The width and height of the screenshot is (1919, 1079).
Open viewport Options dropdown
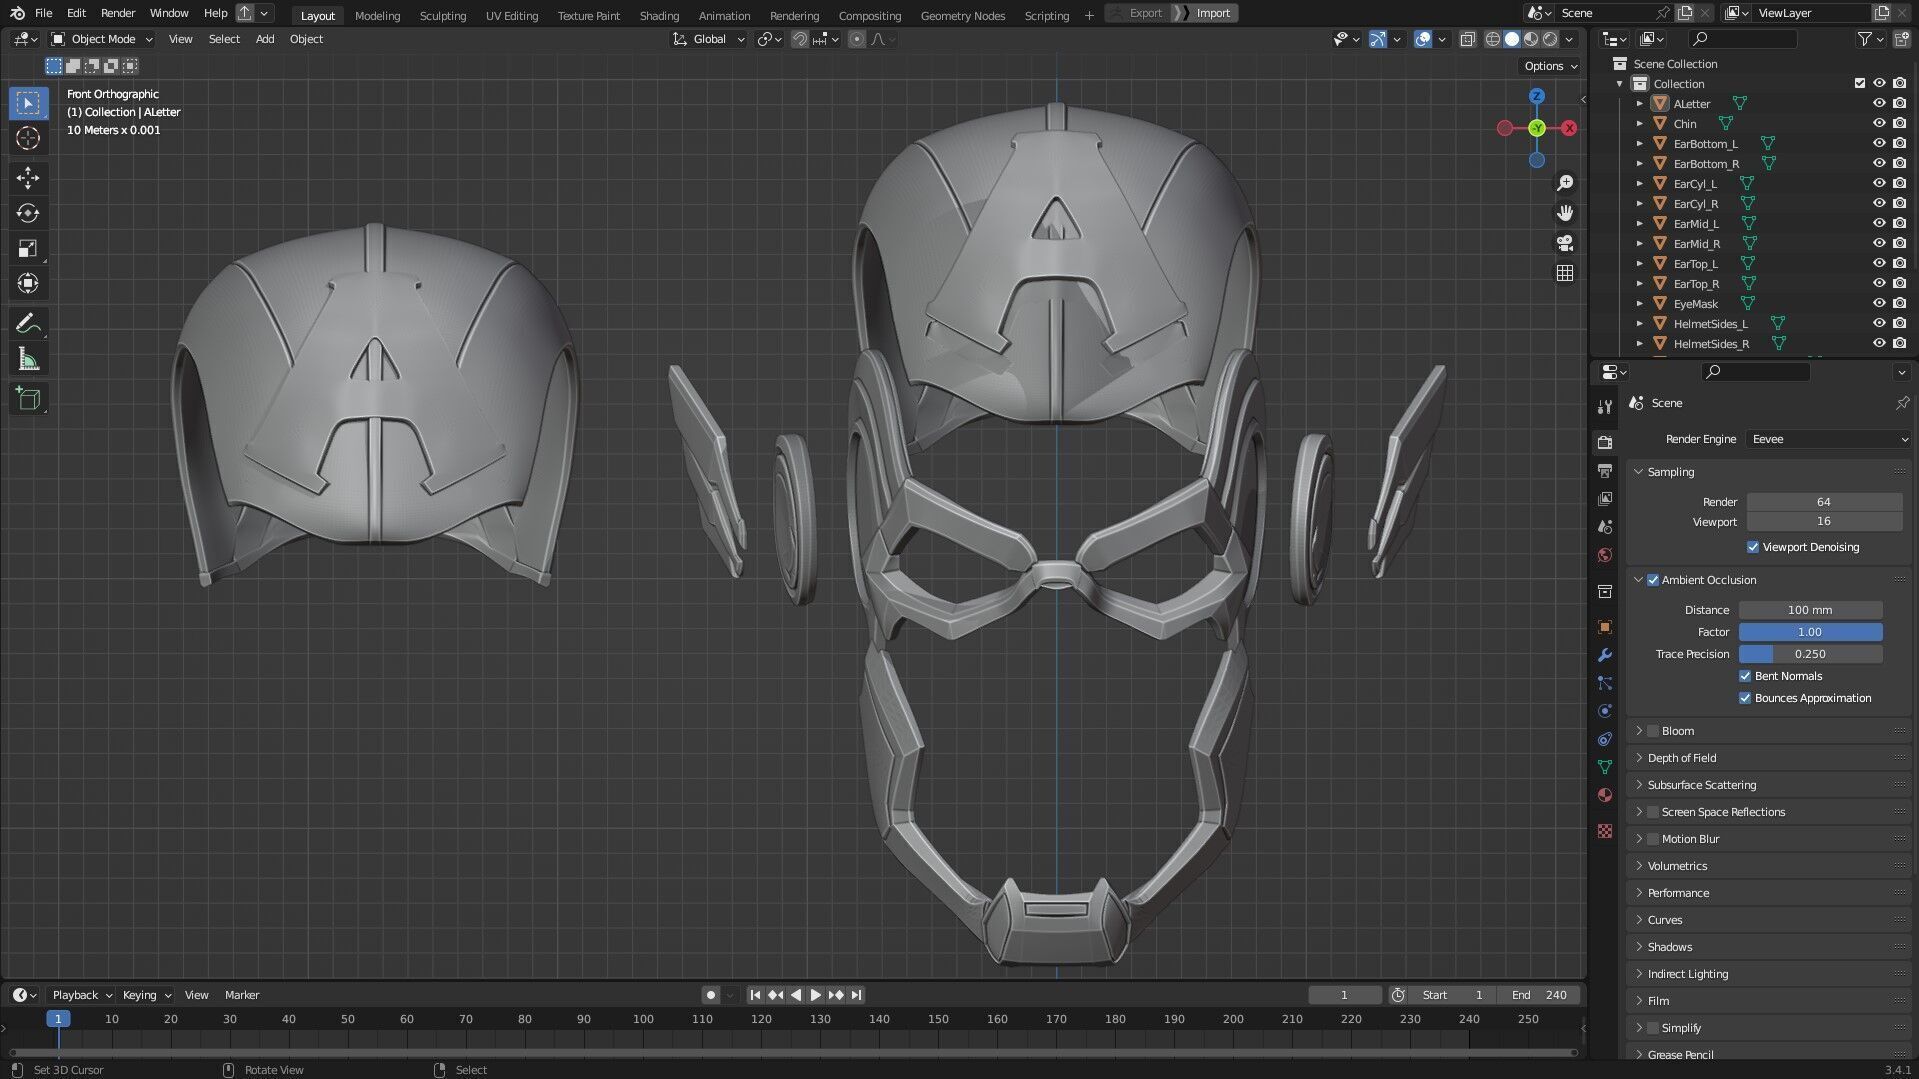click(1550, 66)
